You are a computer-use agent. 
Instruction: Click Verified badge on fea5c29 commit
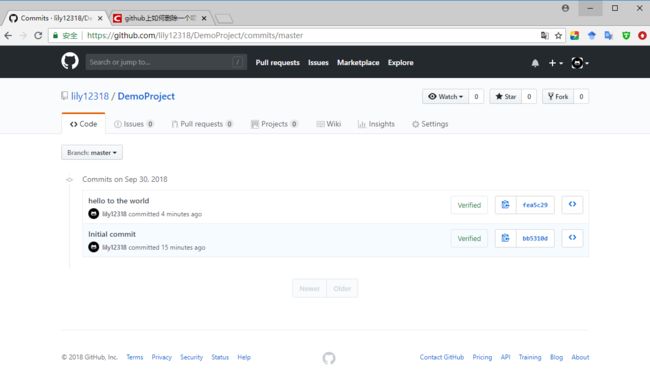(x=469, y=205)
